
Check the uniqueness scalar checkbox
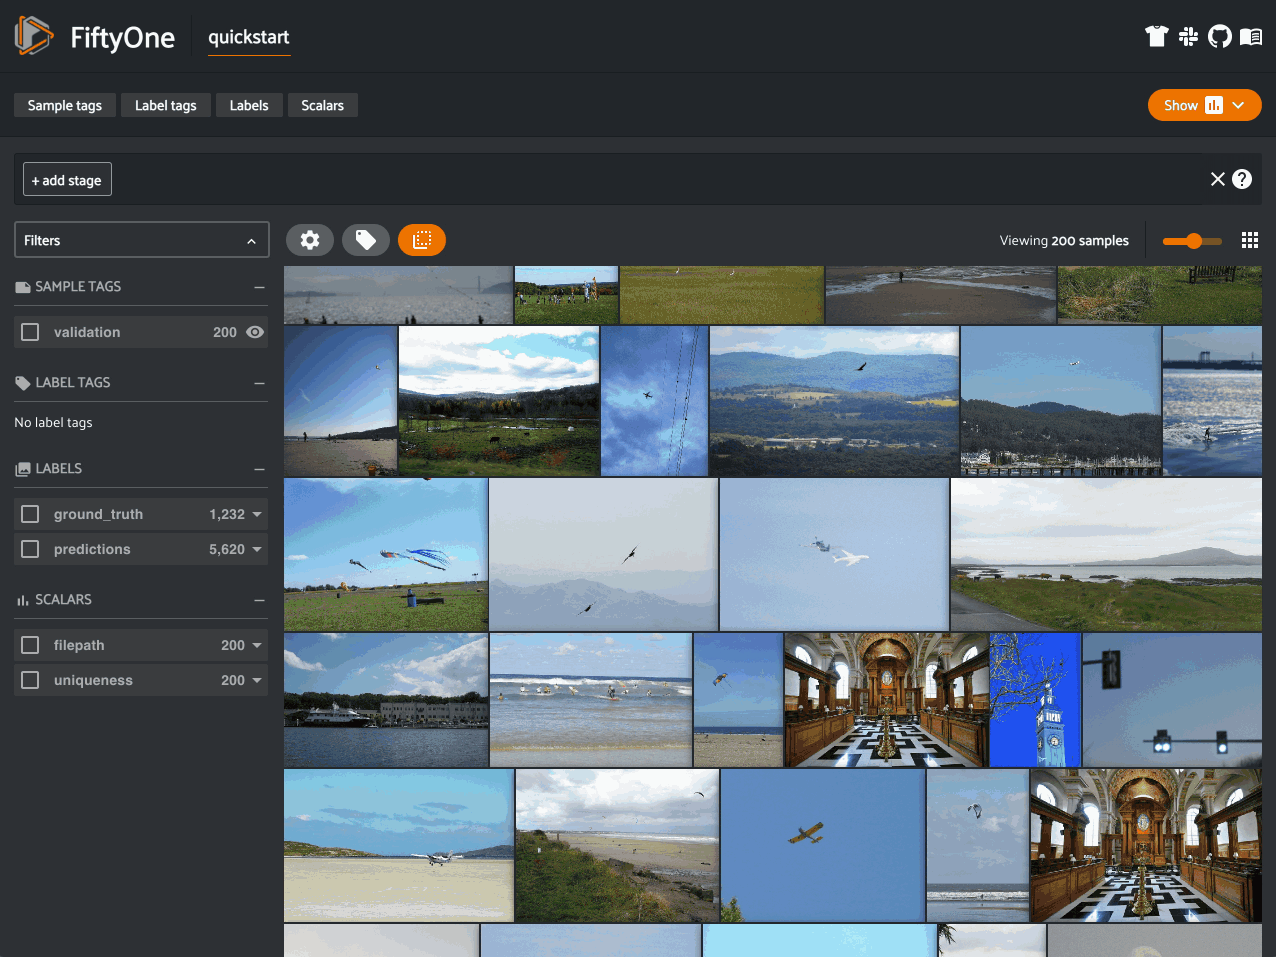tap(30, 680)
